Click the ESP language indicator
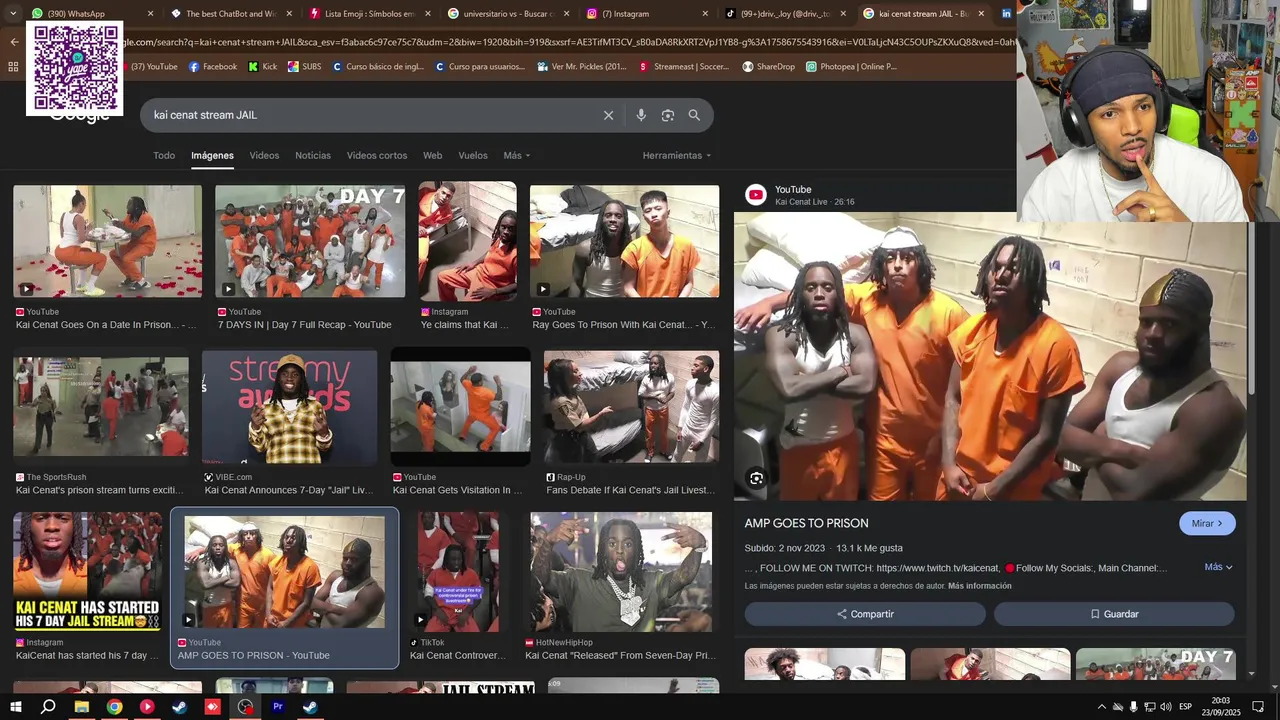This screenshot has width=1280, height=720. (x=1186, y=707)
